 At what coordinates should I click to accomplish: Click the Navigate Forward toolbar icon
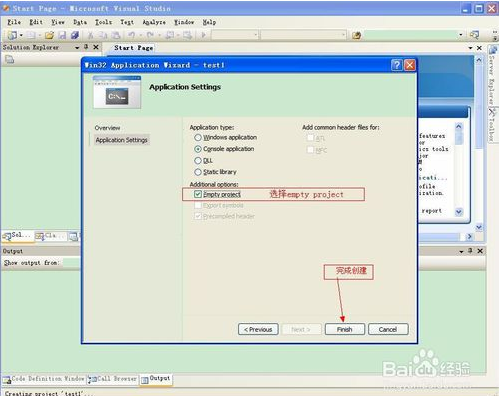pos(187,35)
